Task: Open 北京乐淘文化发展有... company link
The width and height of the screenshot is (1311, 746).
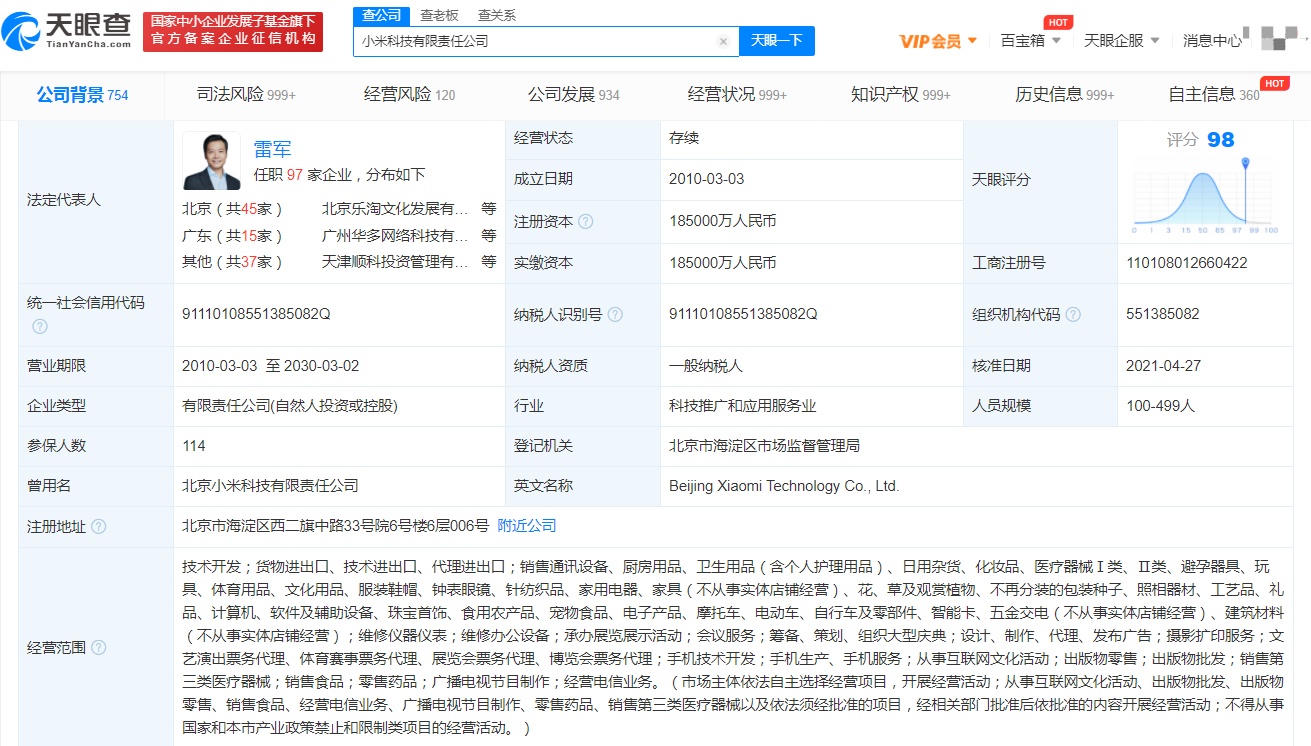Action: (395, 209)
